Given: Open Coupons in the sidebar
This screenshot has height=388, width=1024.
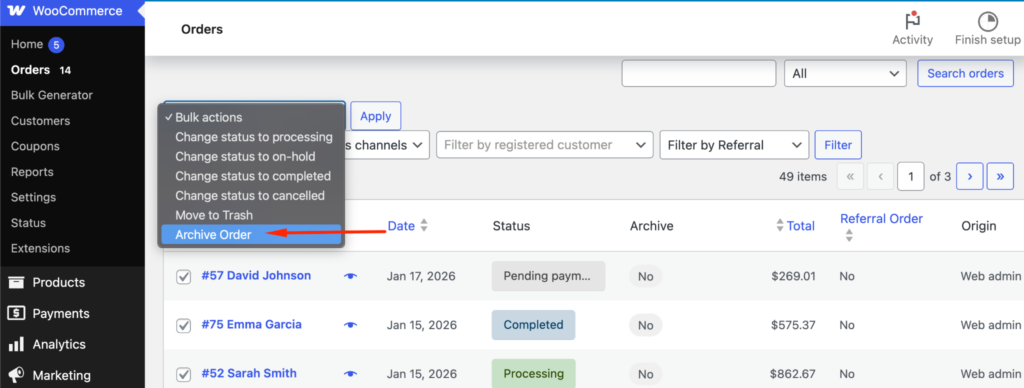Looking at the screenshot, I should 35,146.
